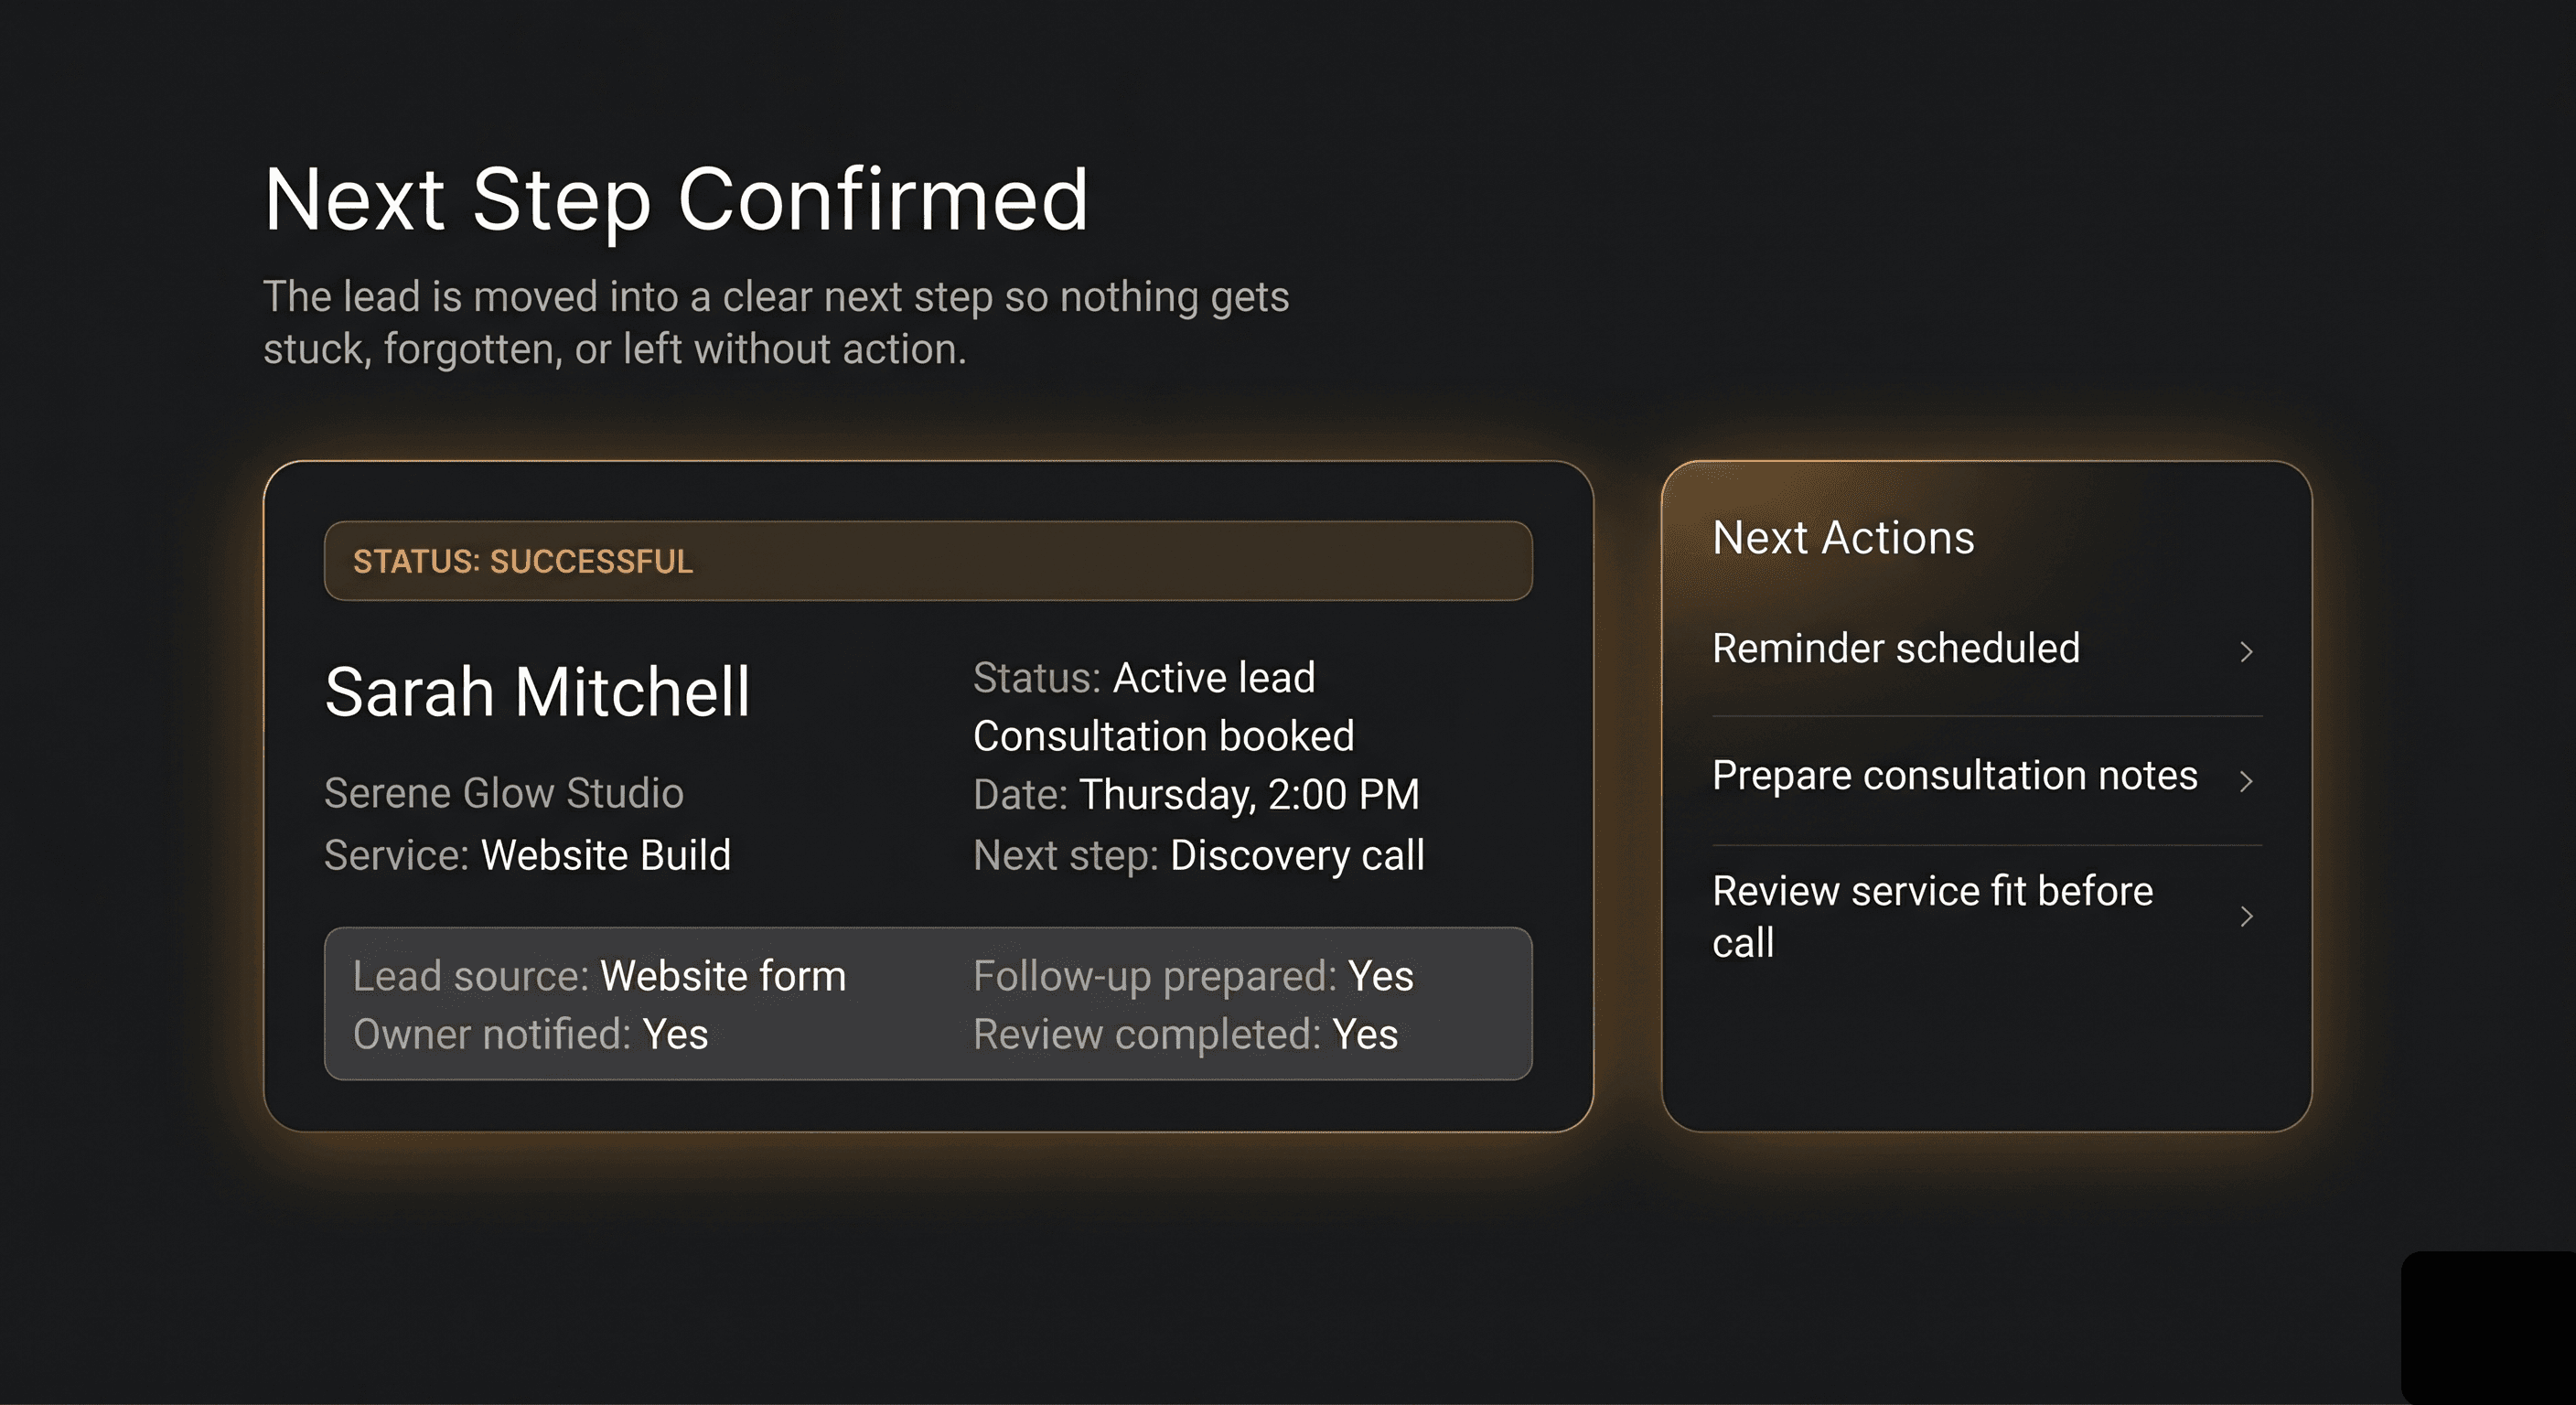
Task: Open the Discovery call next step
Action: pyautogui.click(x=1297, y=855)
